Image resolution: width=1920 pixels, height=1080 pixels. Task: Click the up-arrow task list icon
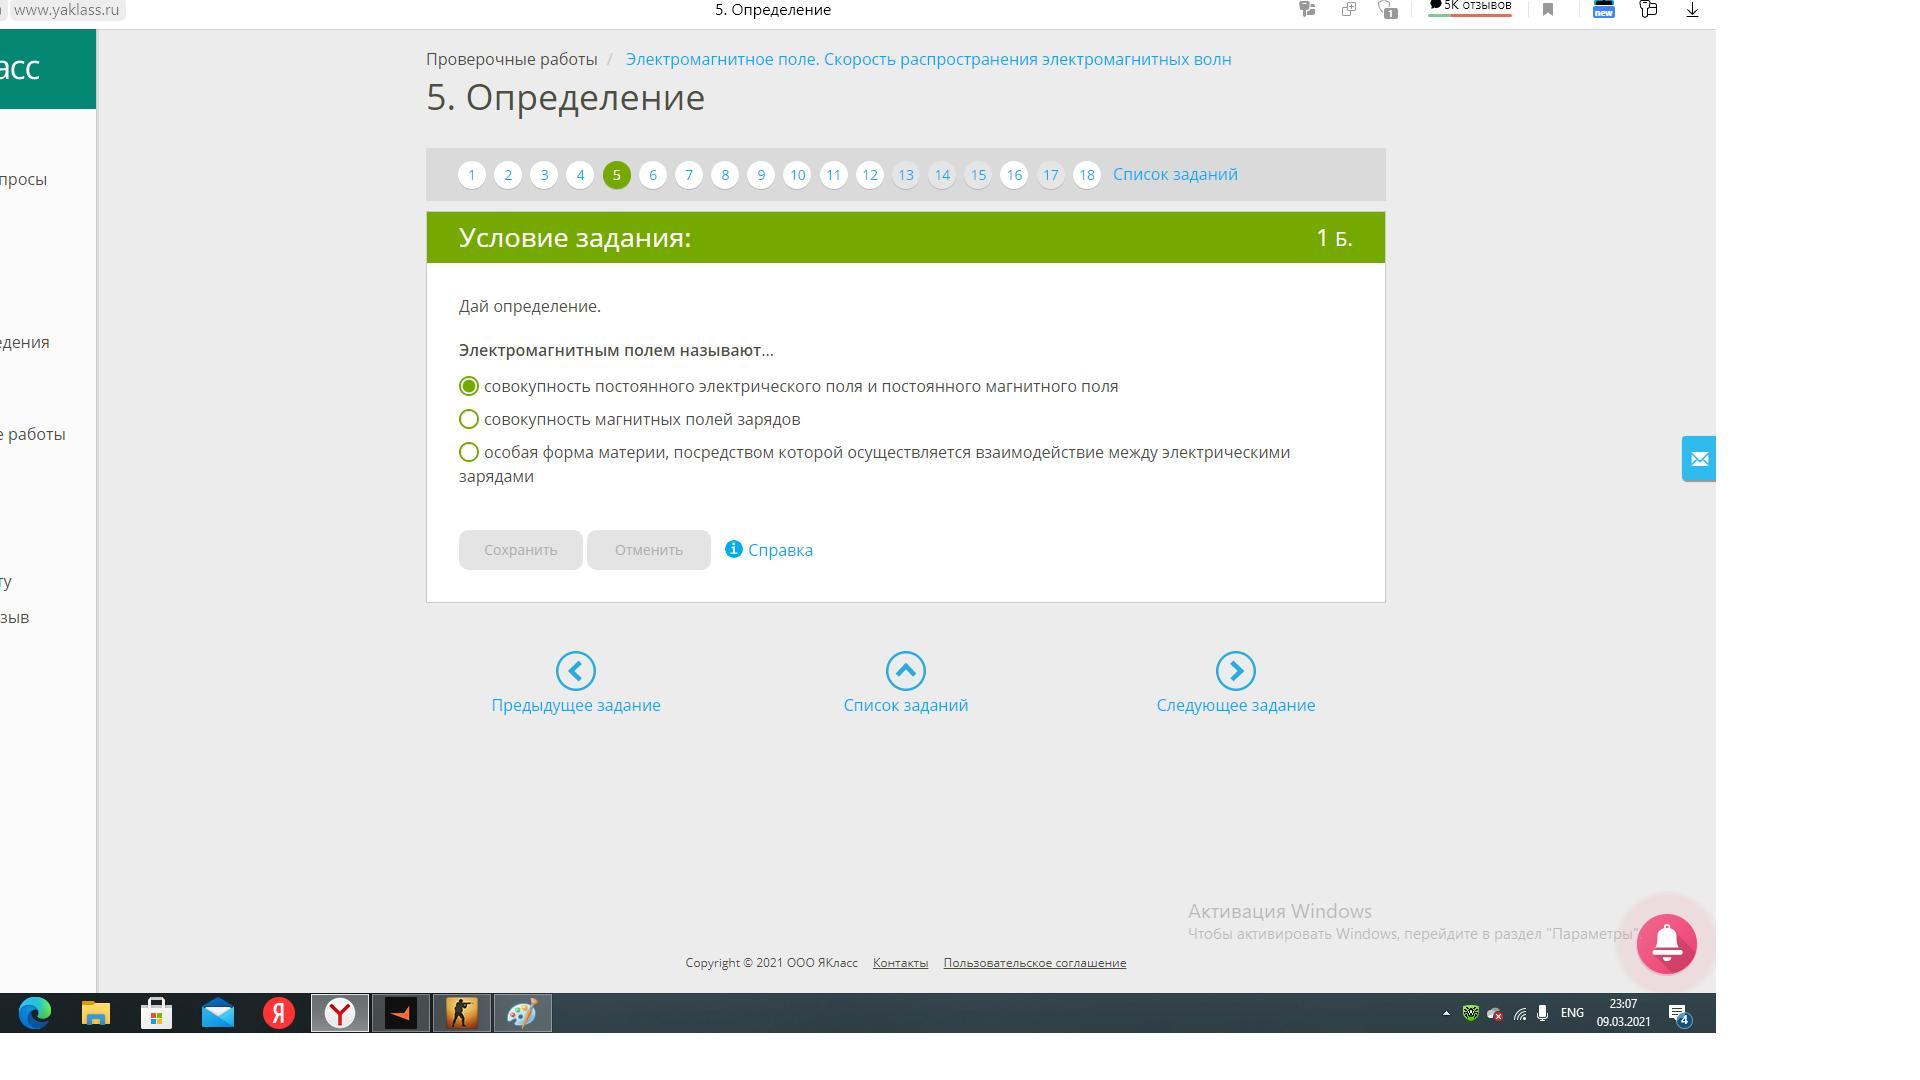point(905,671)
